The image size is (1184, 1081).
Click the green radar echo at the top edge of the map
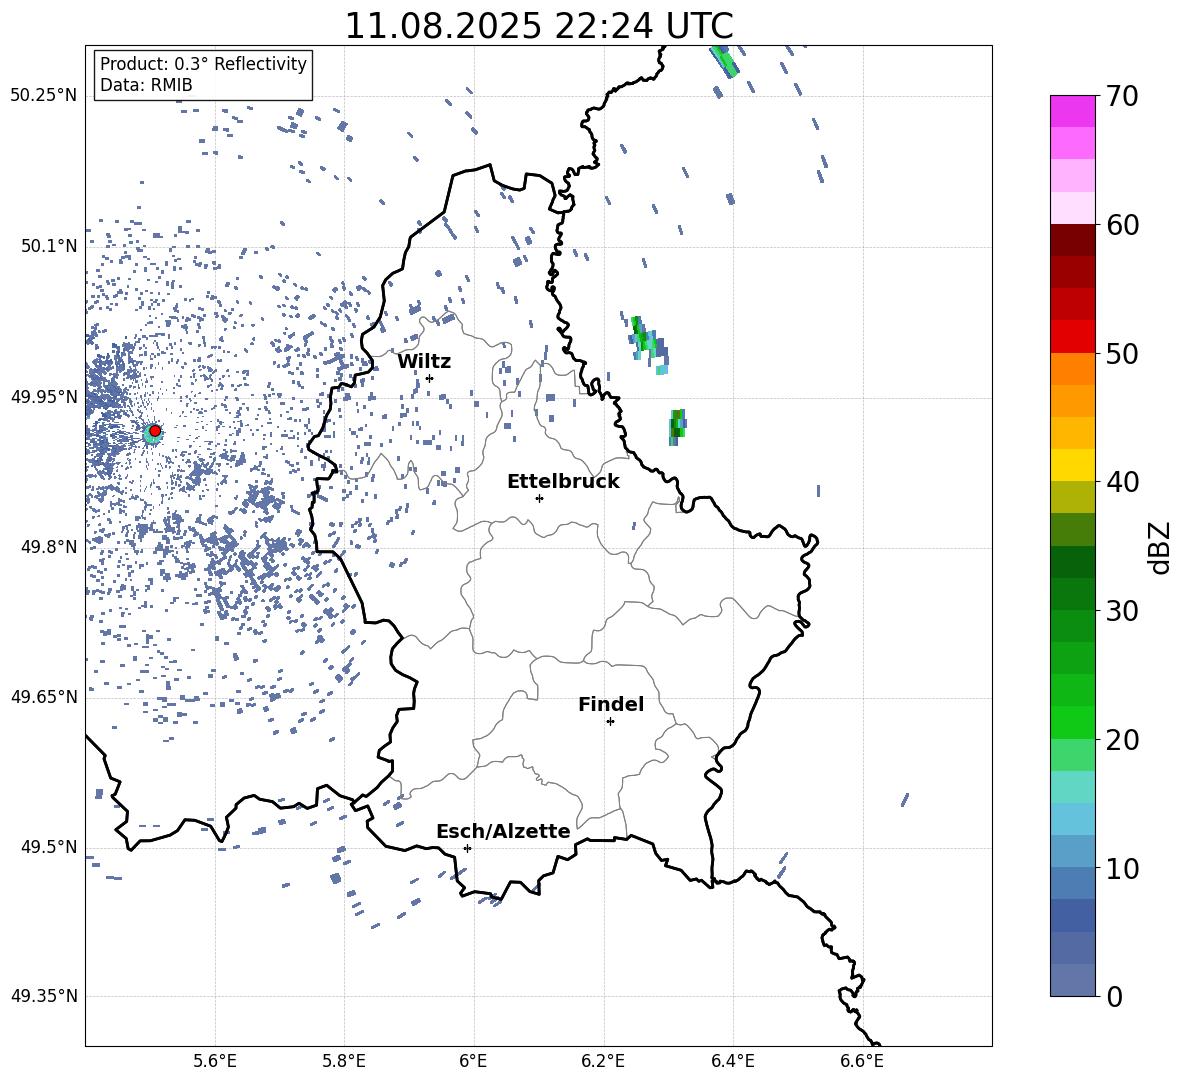725,61
